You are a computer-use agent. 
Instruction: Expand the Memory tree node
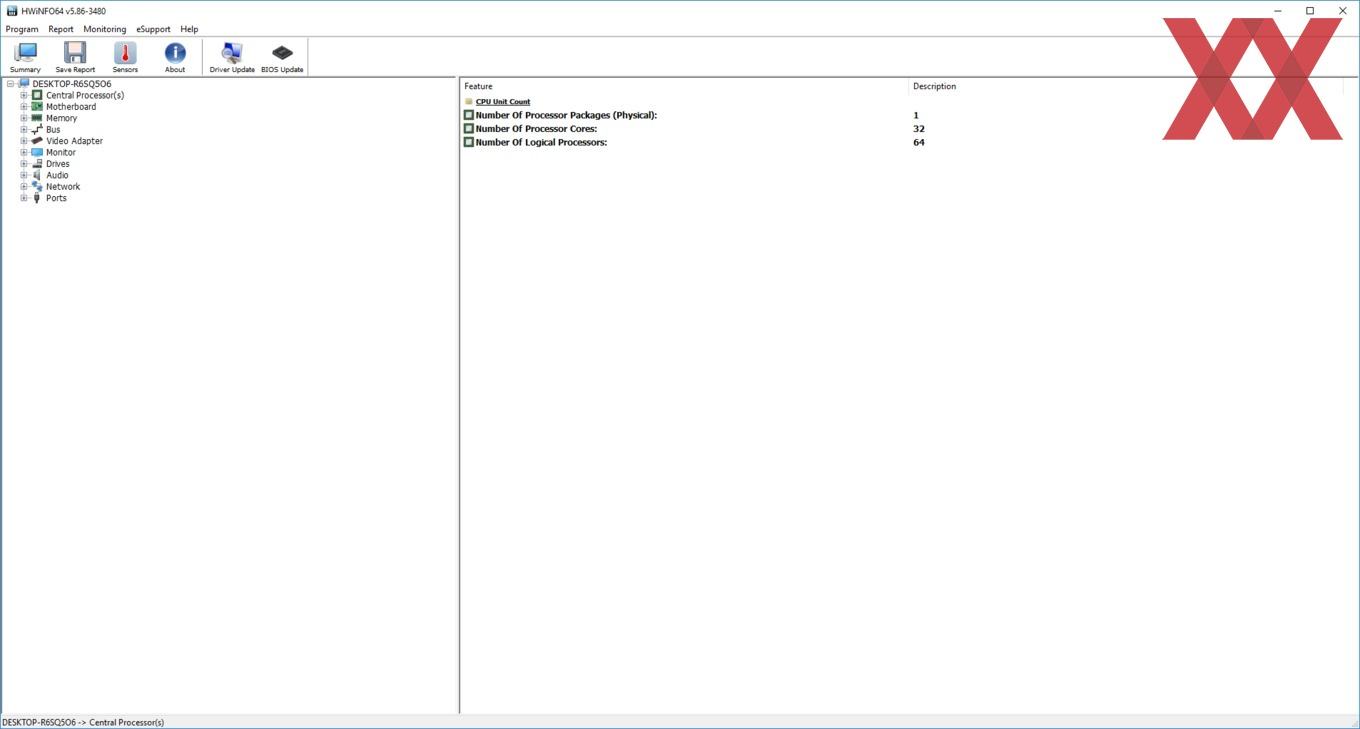pyautogui.click(x=24, y=118)
